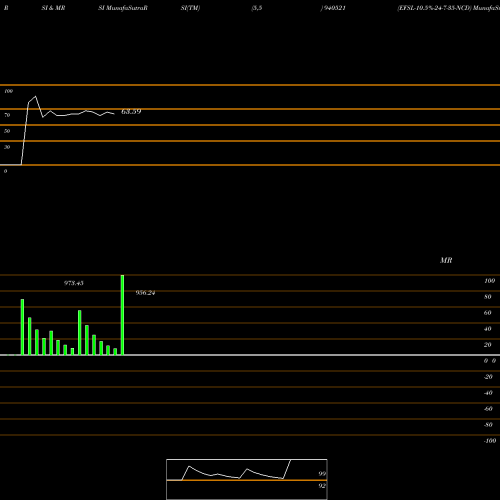Click the first green bar in the MR chart

click(x=22, y=327)
